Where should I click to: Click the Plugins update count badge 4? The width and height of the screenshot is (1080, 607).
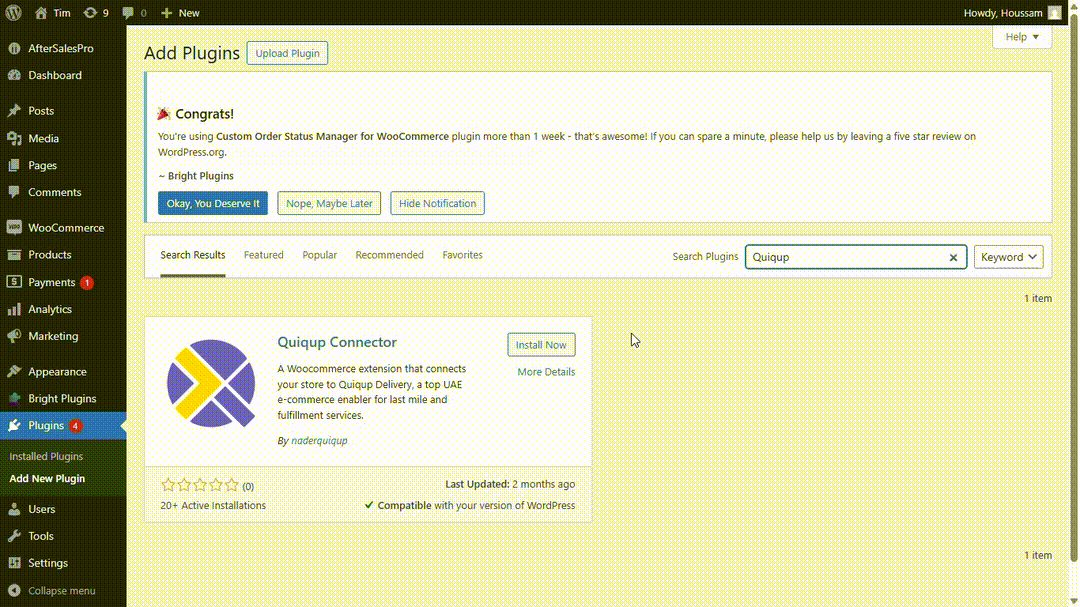[x=75, y=426]
